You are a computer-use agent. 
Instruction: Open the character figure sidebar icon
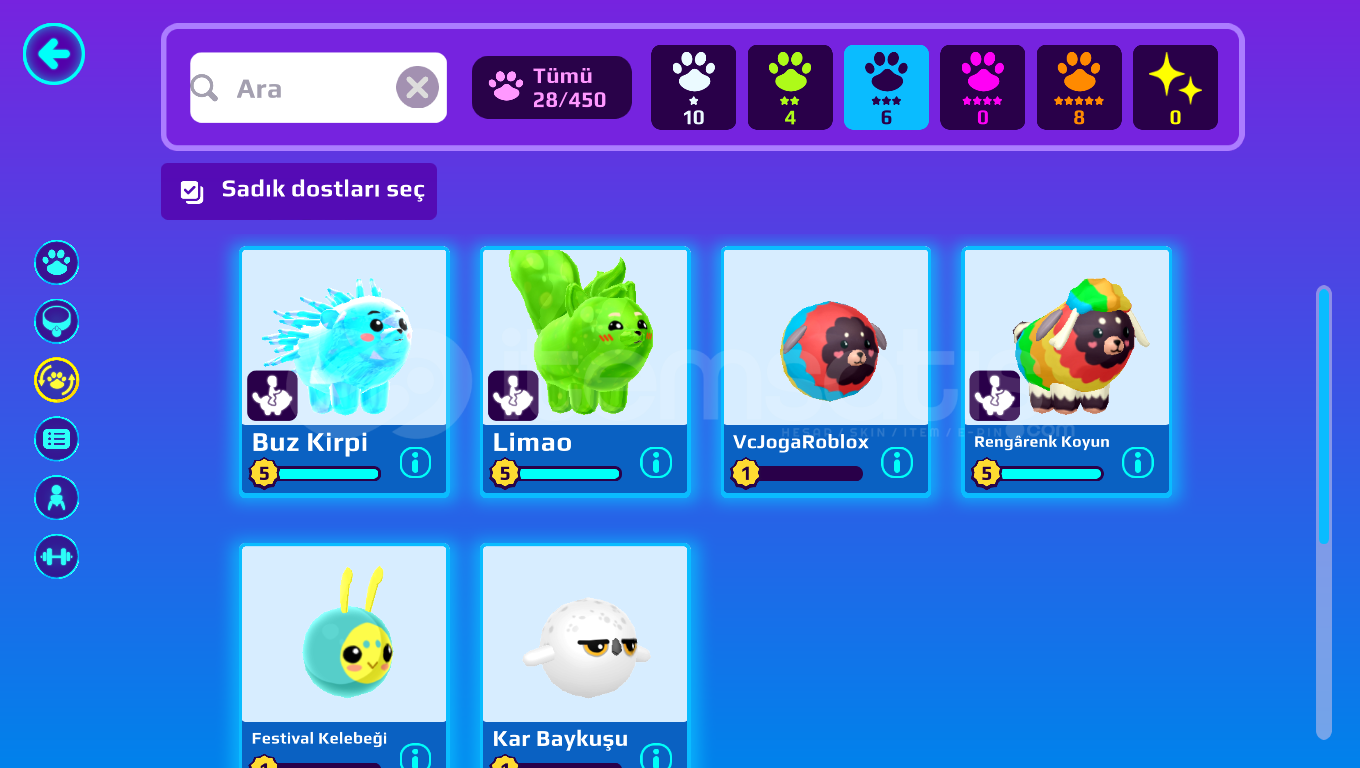57,498
